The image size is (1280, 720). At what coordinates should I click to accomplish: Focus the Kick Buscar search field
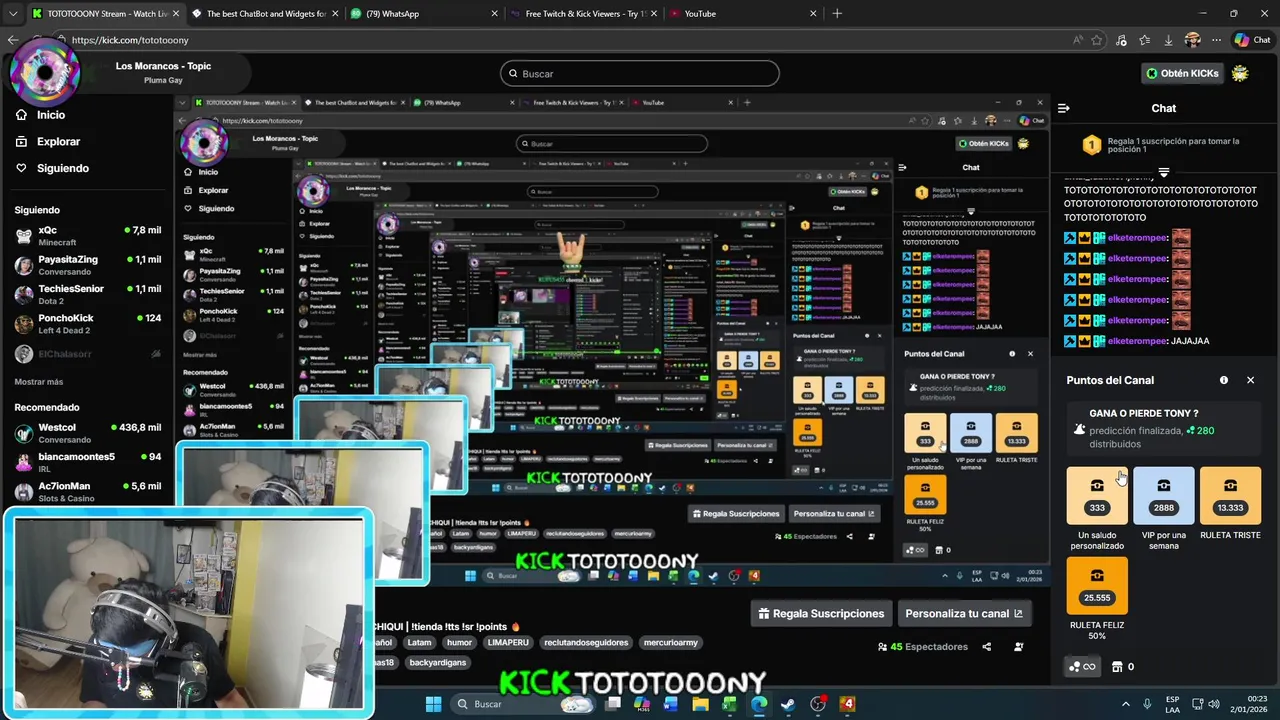(x=640, y=73)
